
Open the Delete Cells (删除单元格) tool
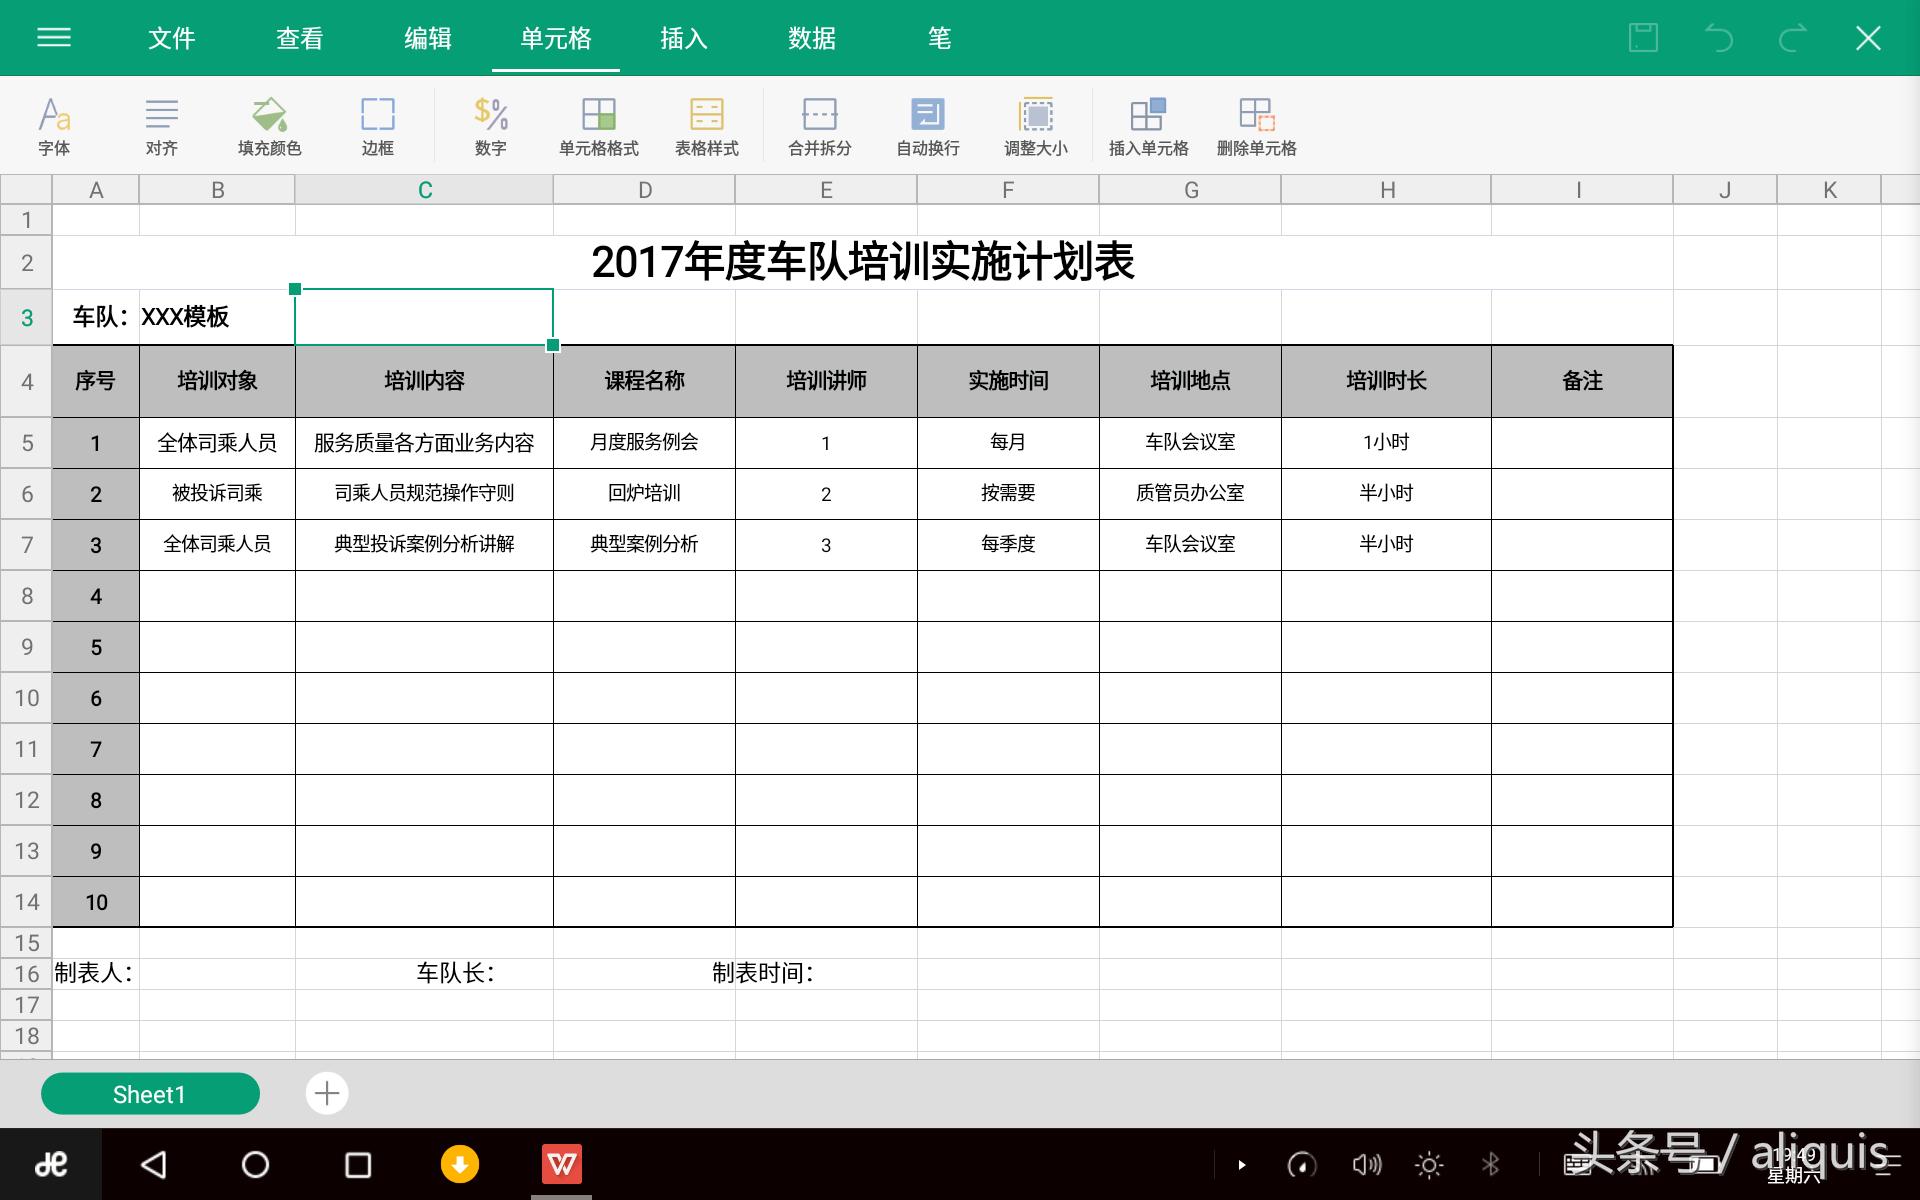point(1256,125)
